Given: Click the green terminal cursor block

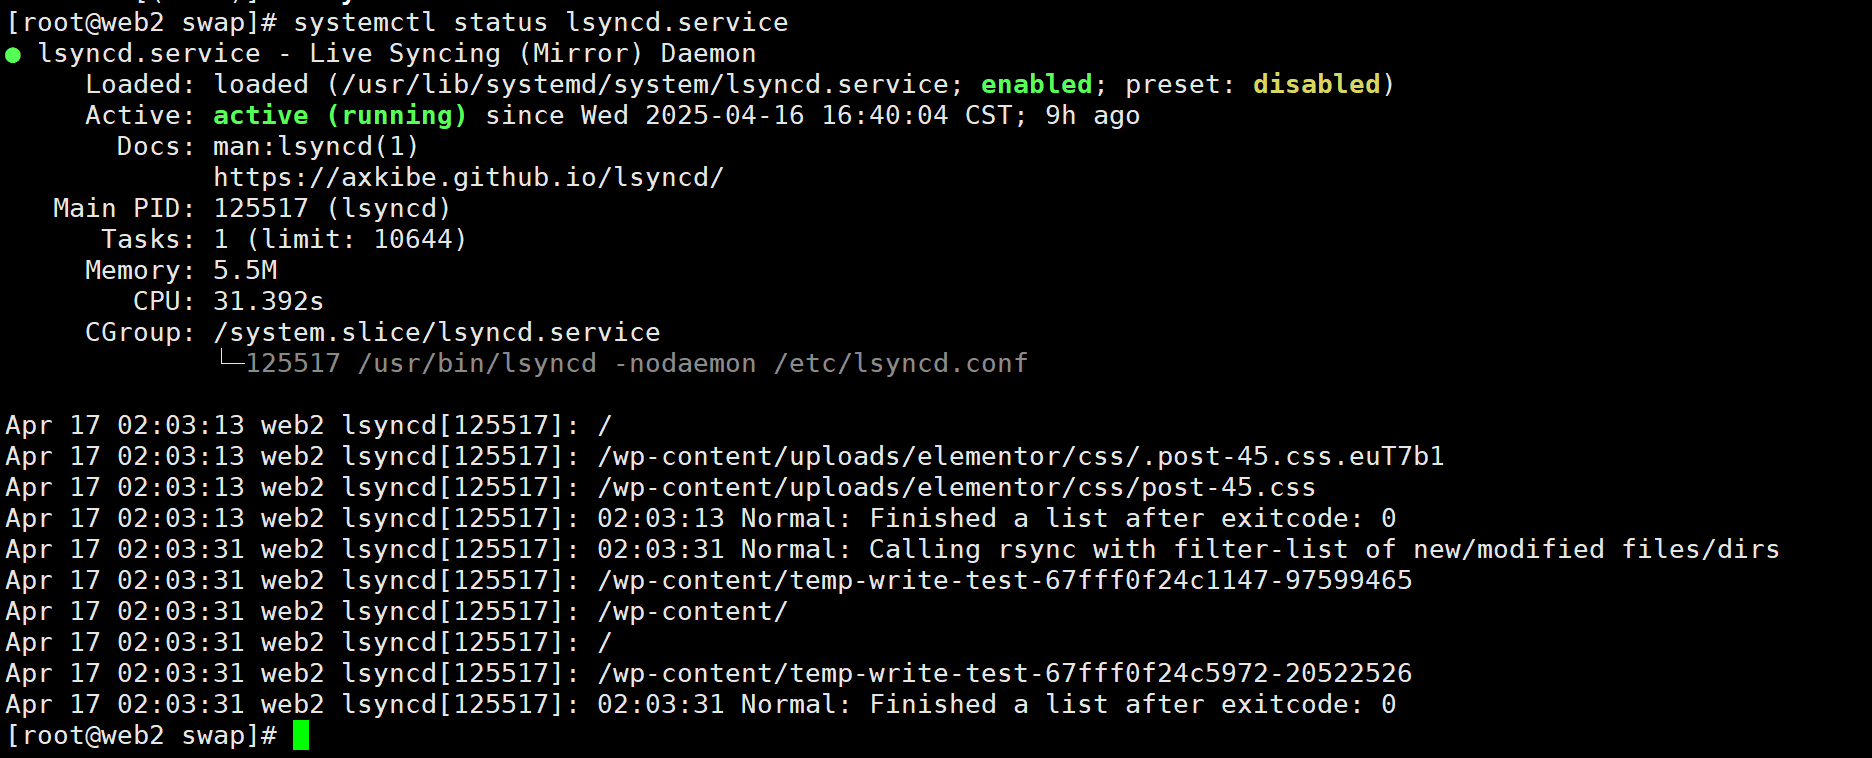Looking at the screenshot, I should (x=301, y=736).
